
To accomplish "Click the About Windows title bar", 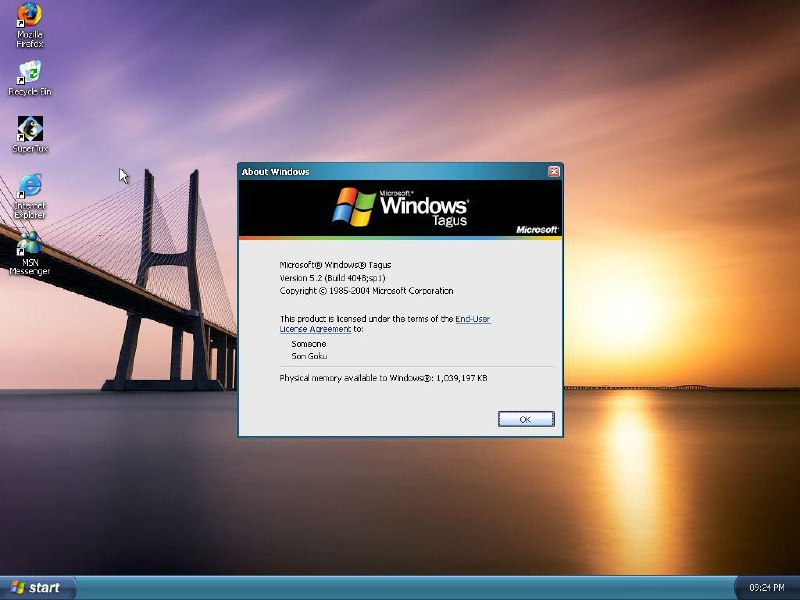I will pyautogui.click(x=400, y=171).
